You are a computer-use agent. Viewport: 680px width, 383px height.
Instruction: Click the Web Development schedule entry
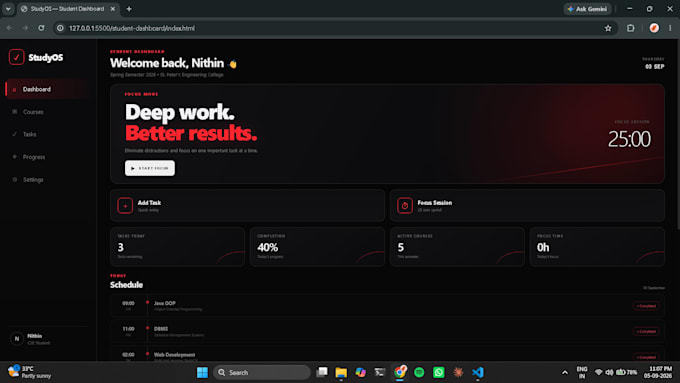[x=387, y=354]
